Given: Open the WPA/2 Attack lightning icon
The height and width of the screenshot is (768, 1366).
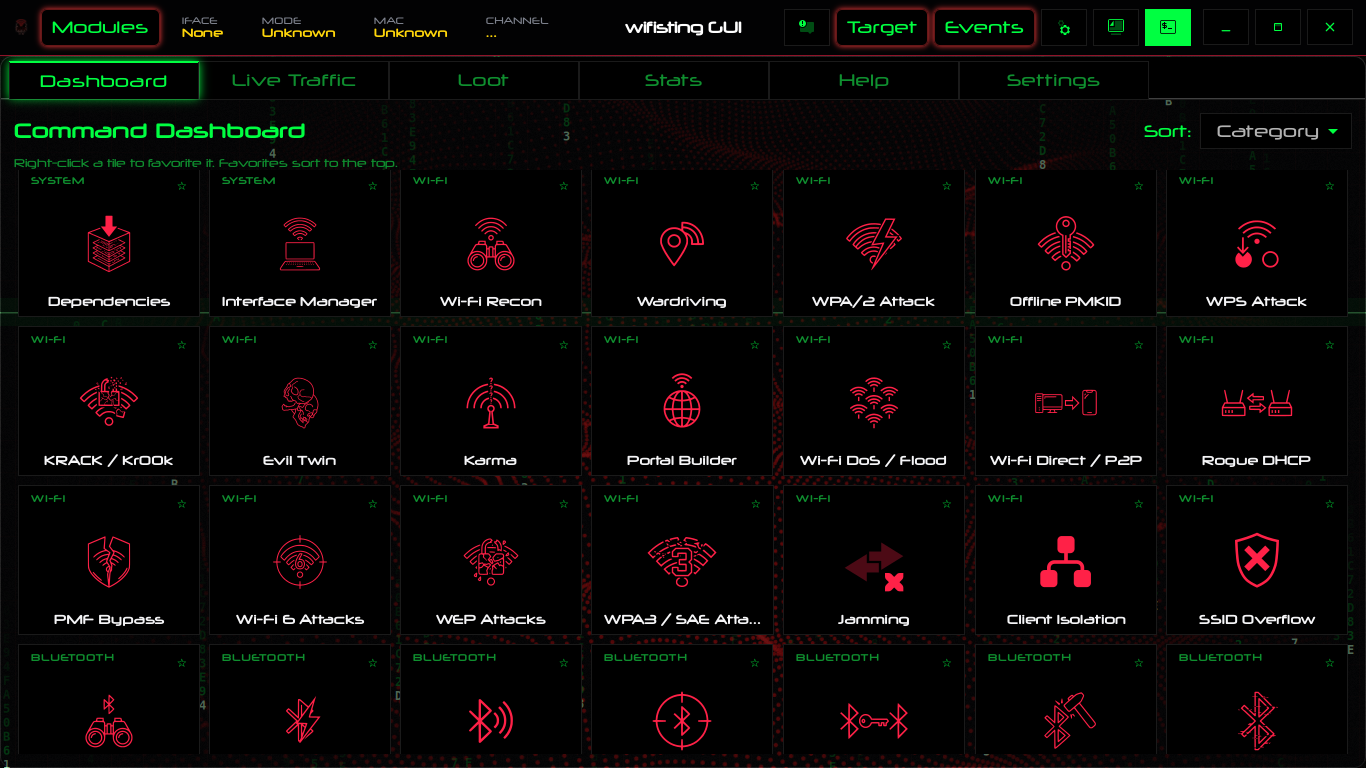Looking at the screenshot, I should [873, 245].
